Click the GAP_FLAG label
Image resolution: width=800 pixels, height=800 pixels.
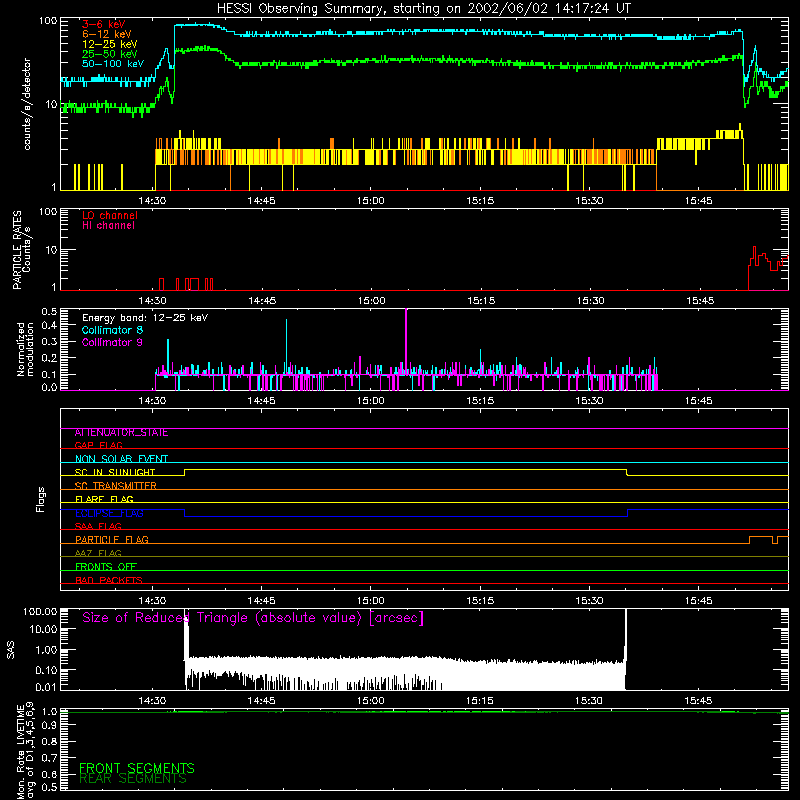click(98, 446)
